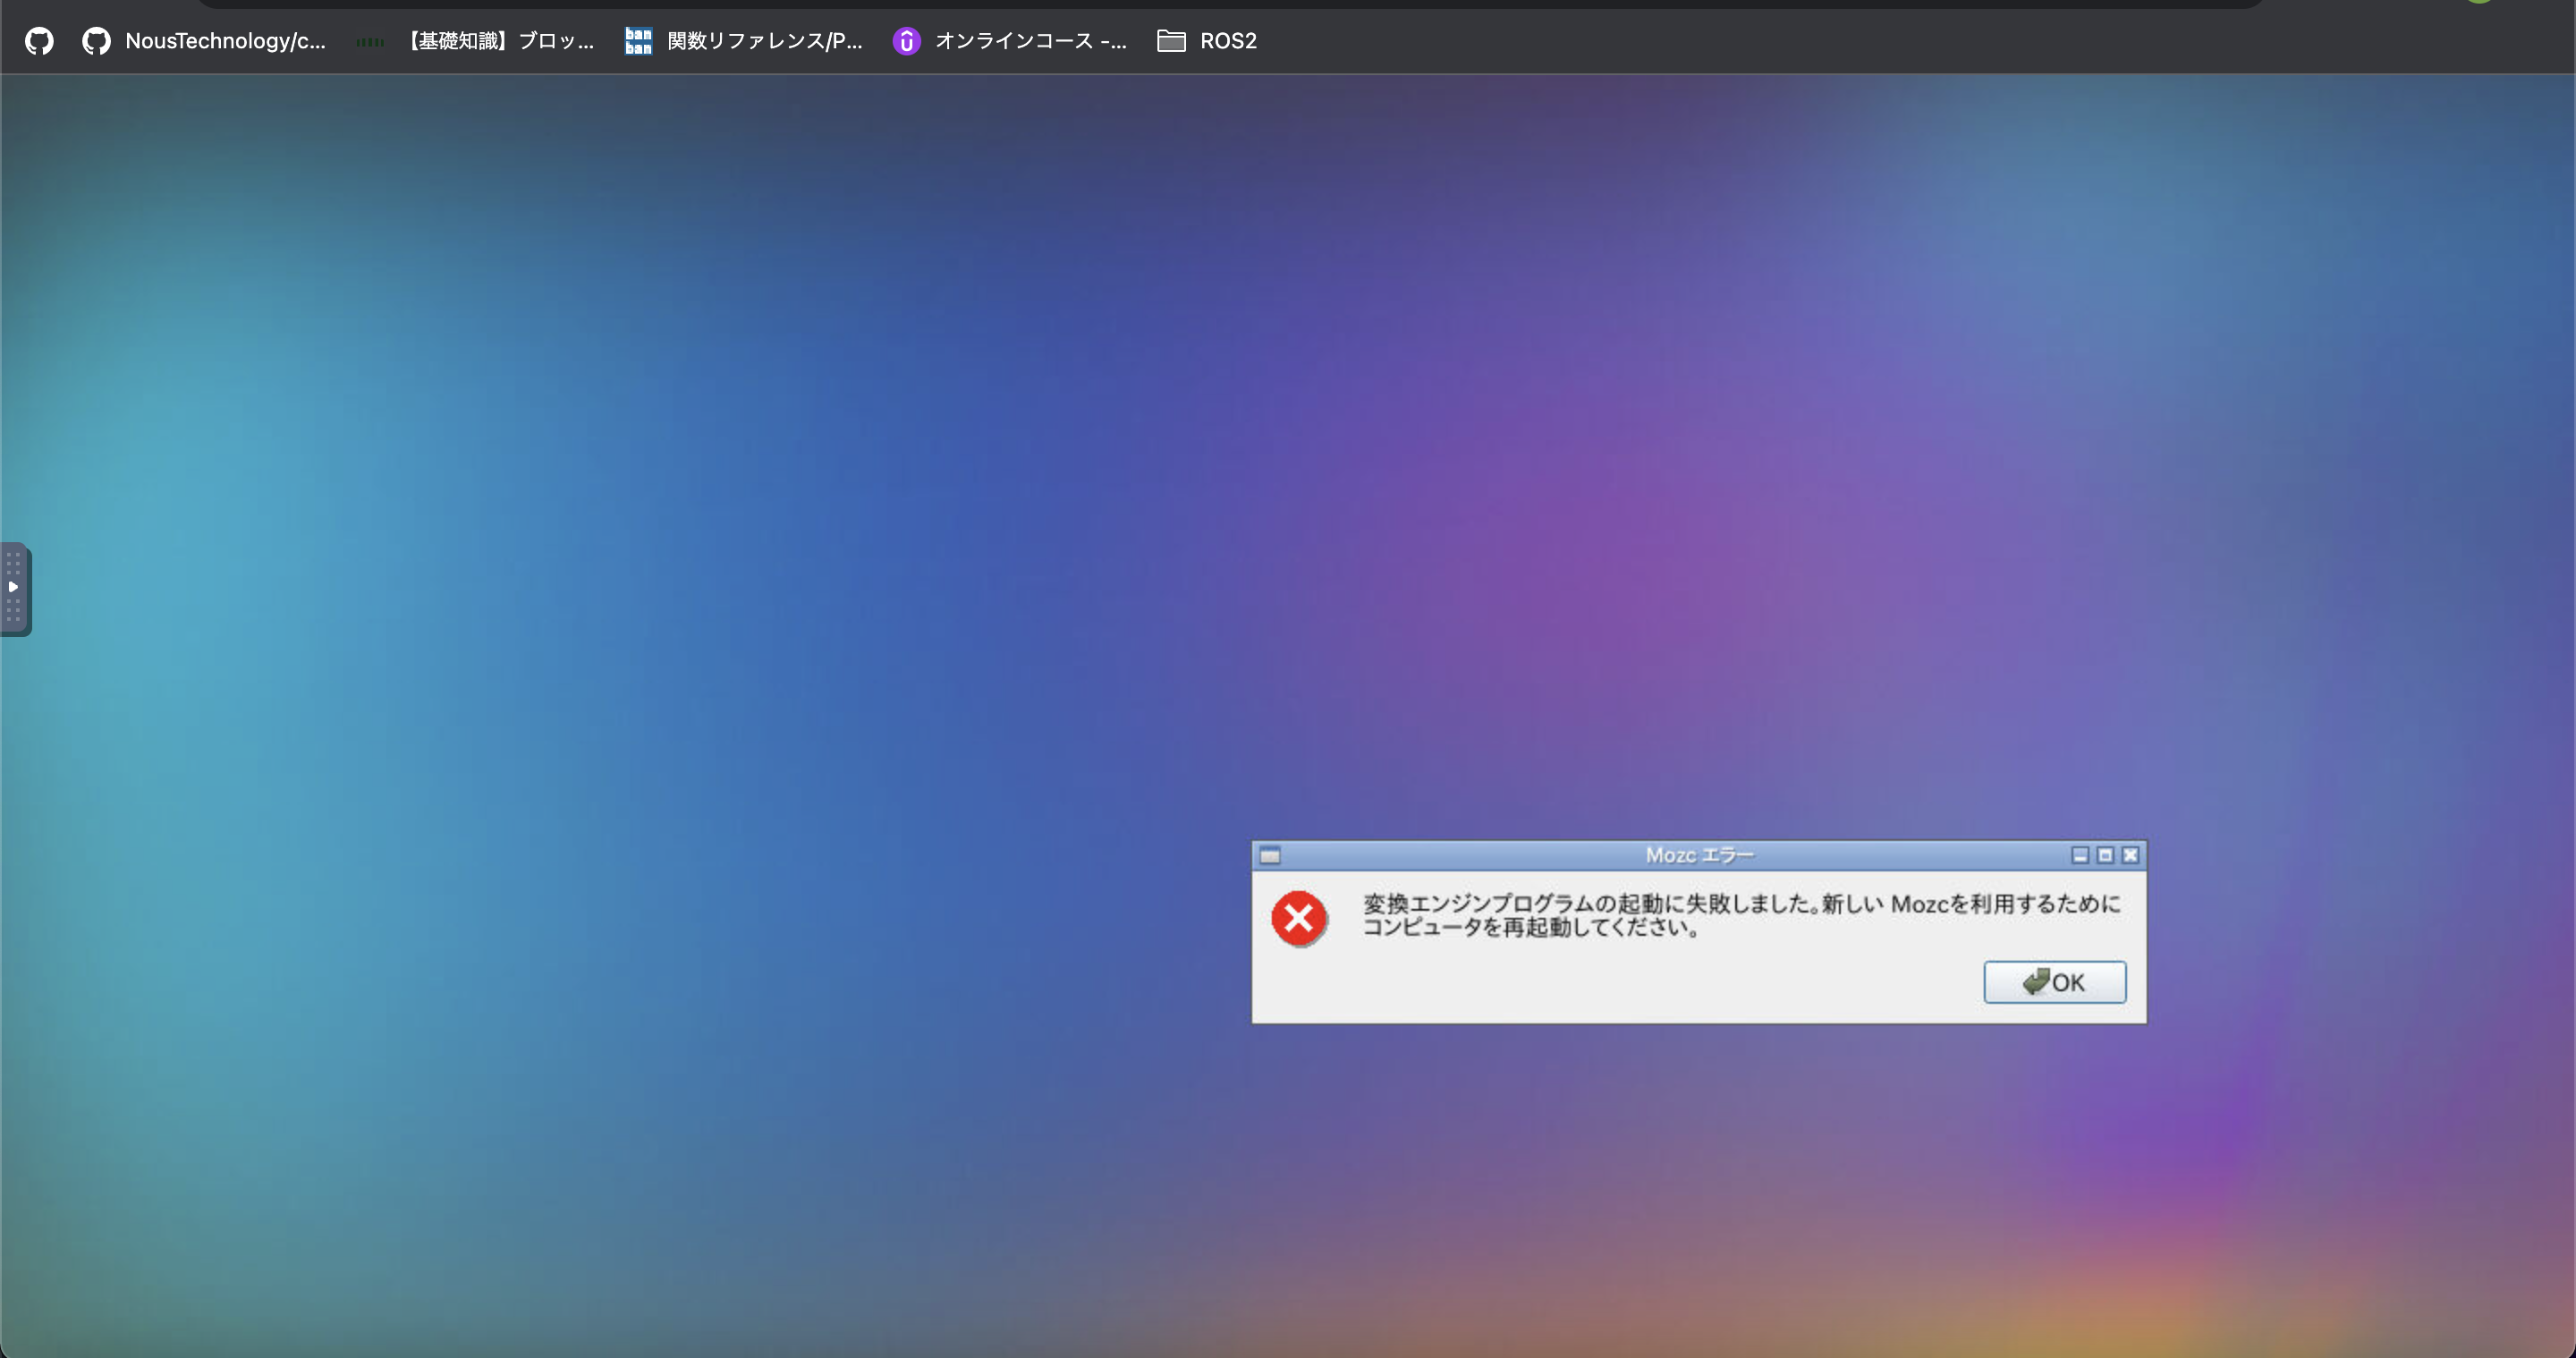This screenshot has width=2576, height=1358.
Task: Click OK to dismiss the Mozc error
Action: 2054,981
